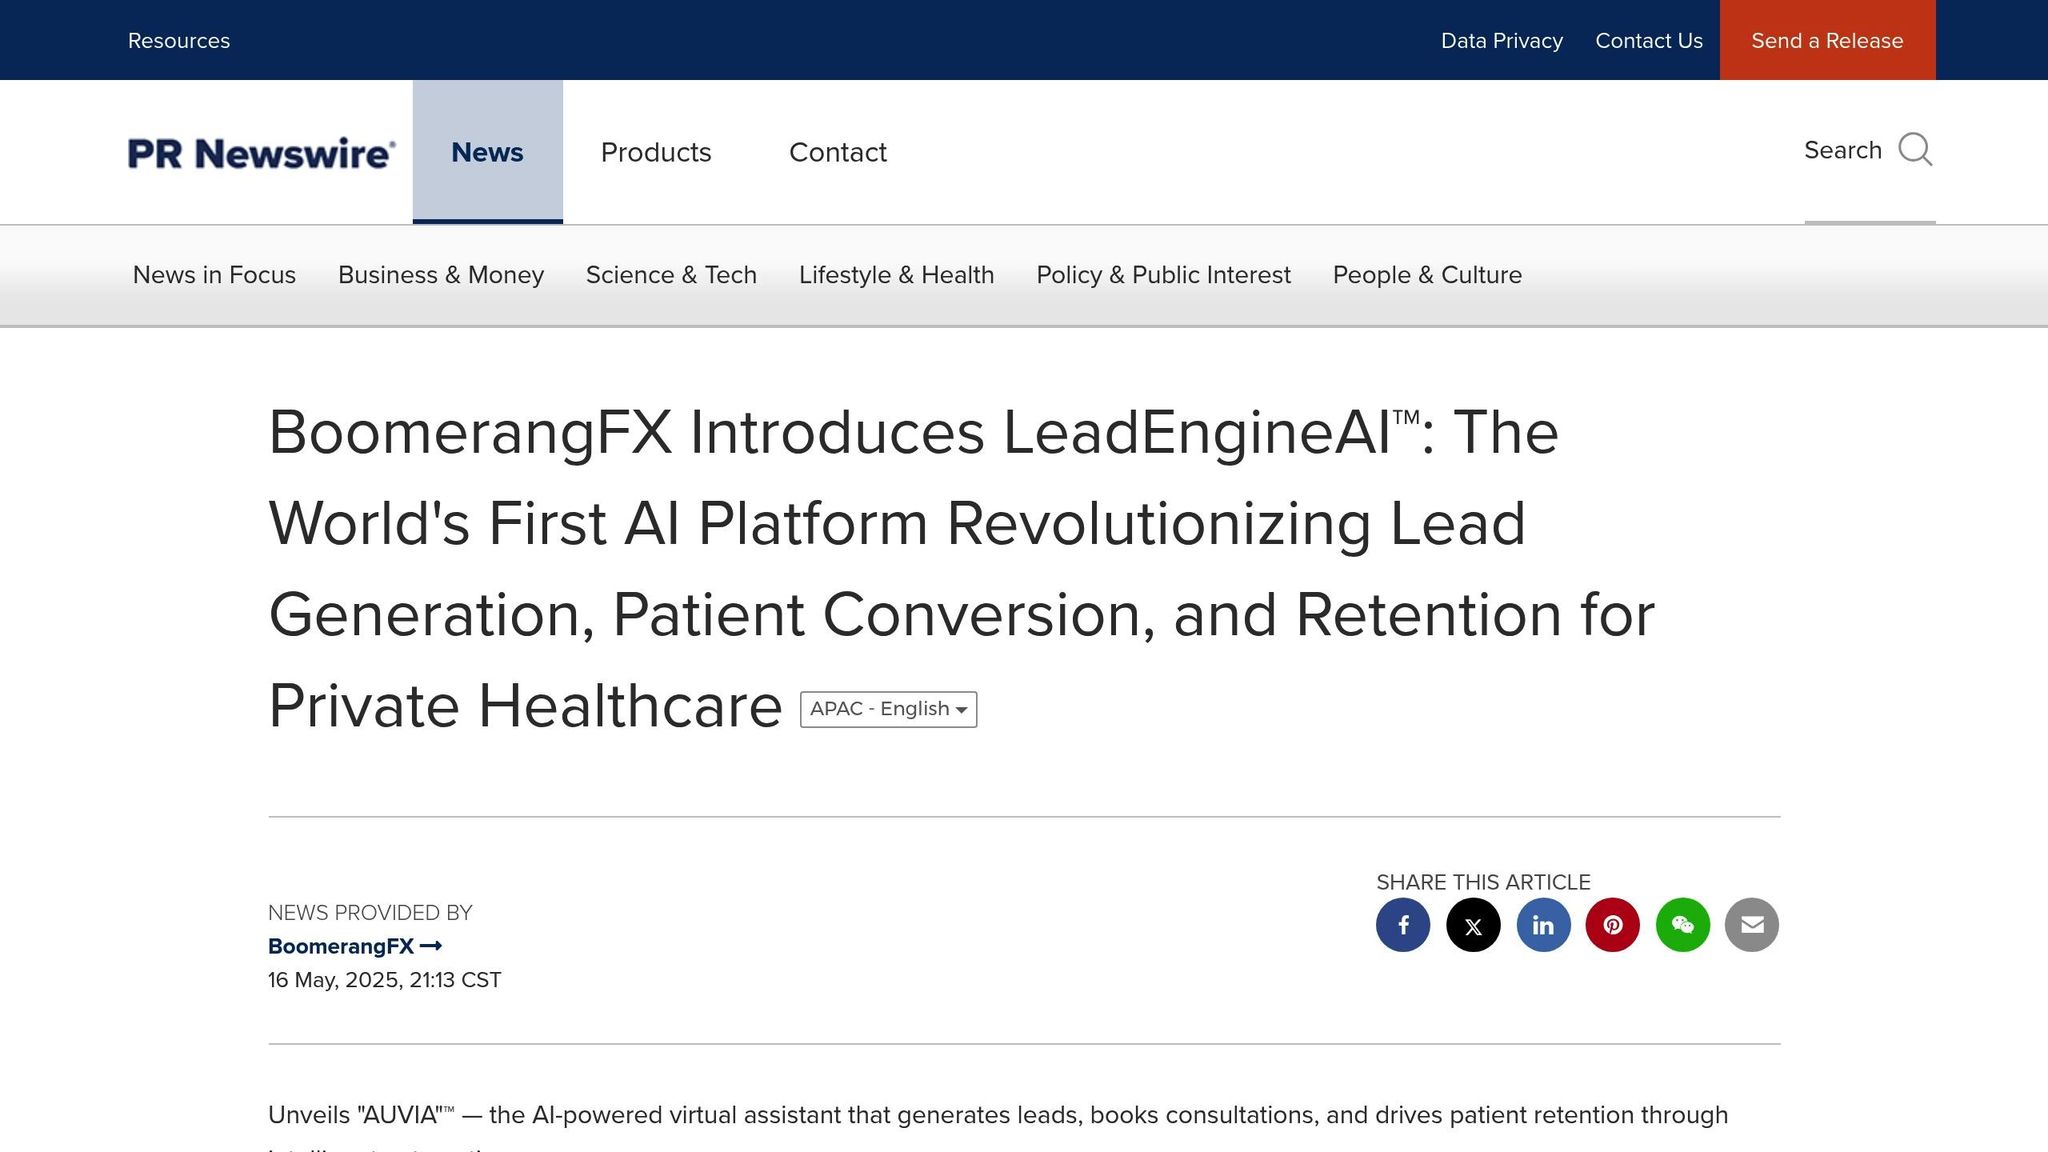
Task: Share article via WeChat icon
Action: pyautogui.click(x=1683, y=925)
